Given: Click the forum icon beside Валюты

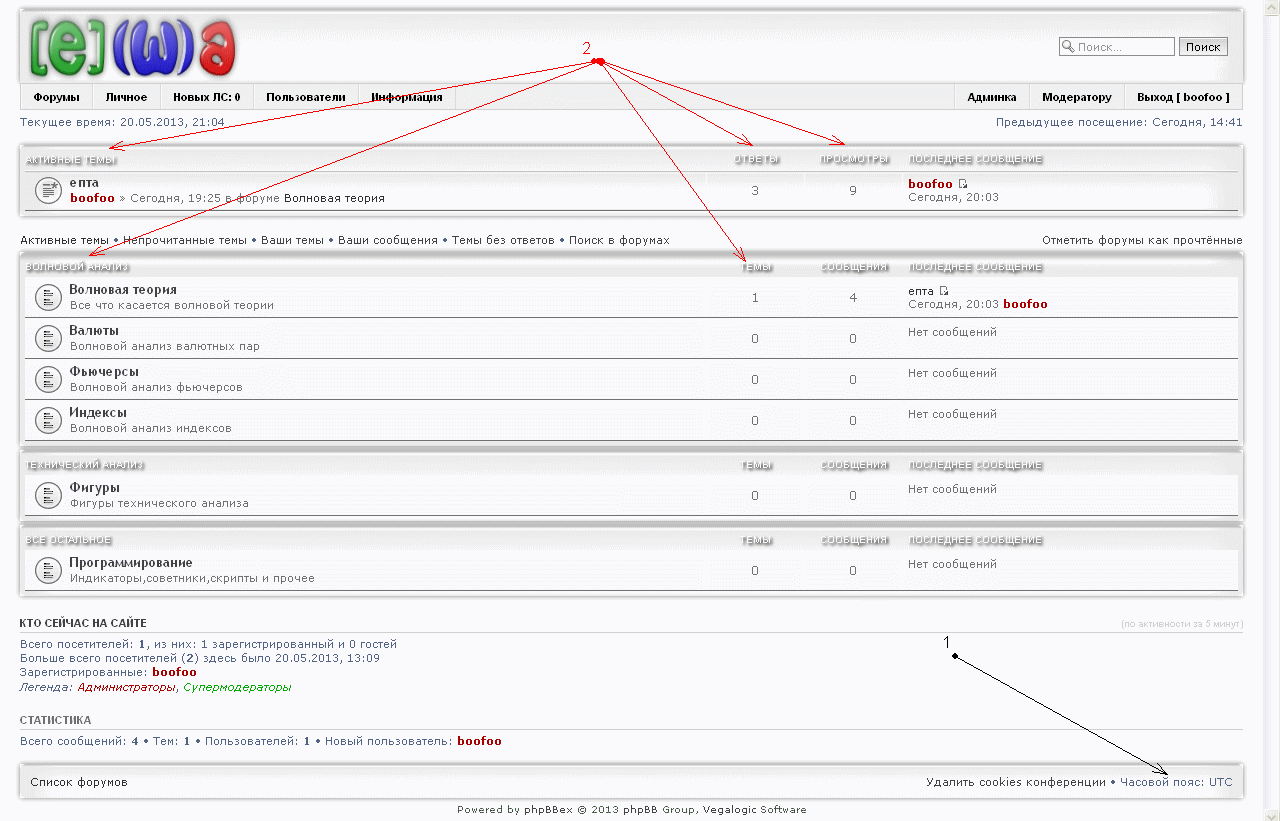Looking at the screenshot, I should point(48,338).
